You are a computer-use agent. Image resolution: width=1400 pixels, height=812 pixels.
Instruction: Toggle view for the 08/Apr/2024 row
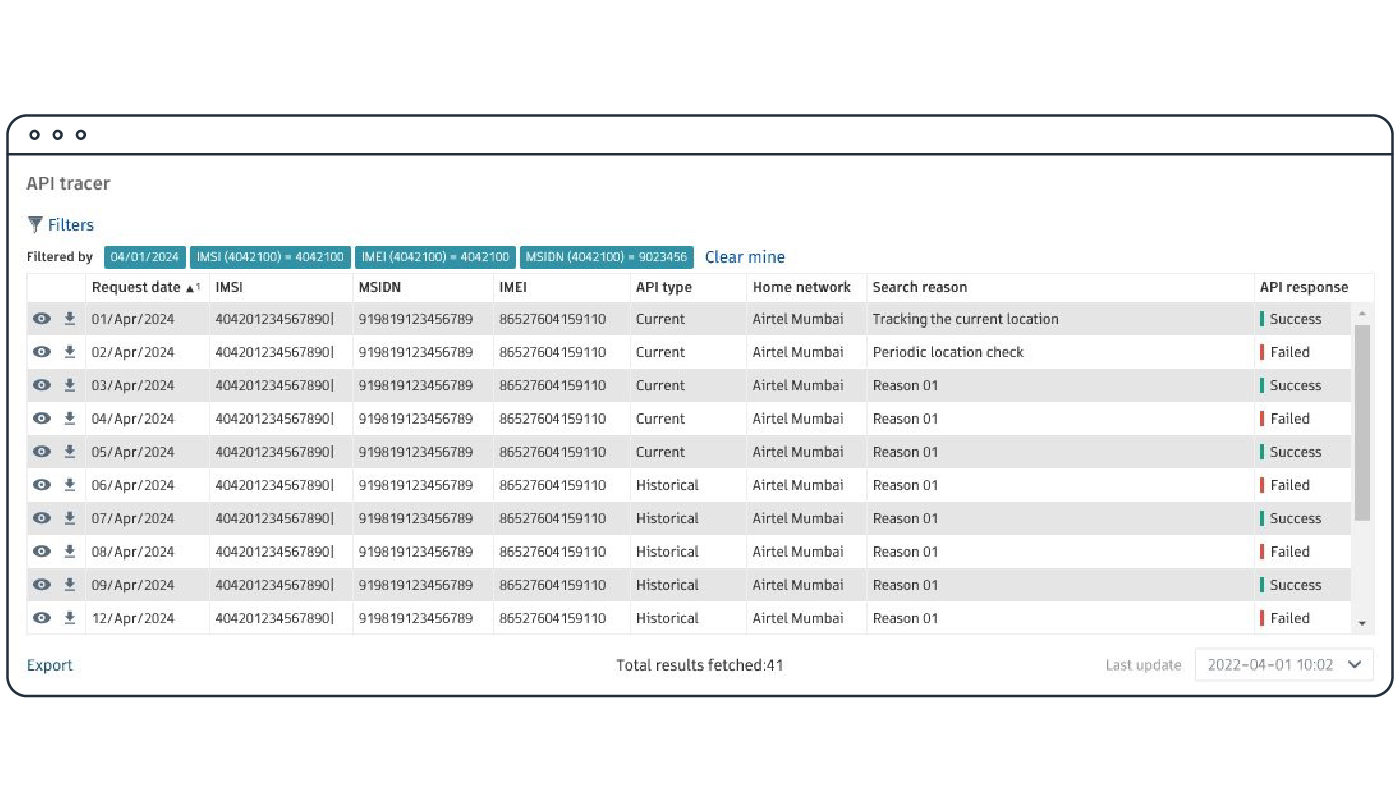[41, 552]
